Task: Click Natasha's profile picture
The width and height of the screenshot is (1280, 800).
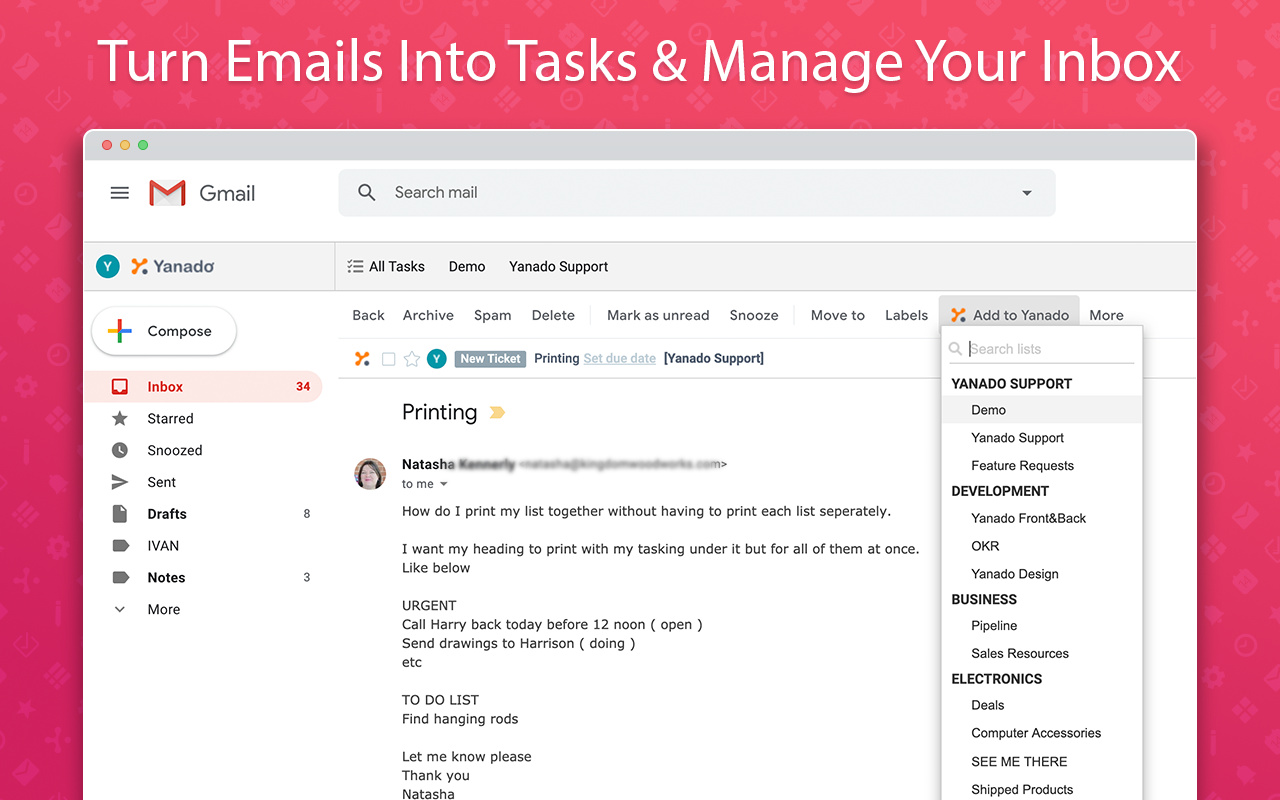Action: point(370,474)
